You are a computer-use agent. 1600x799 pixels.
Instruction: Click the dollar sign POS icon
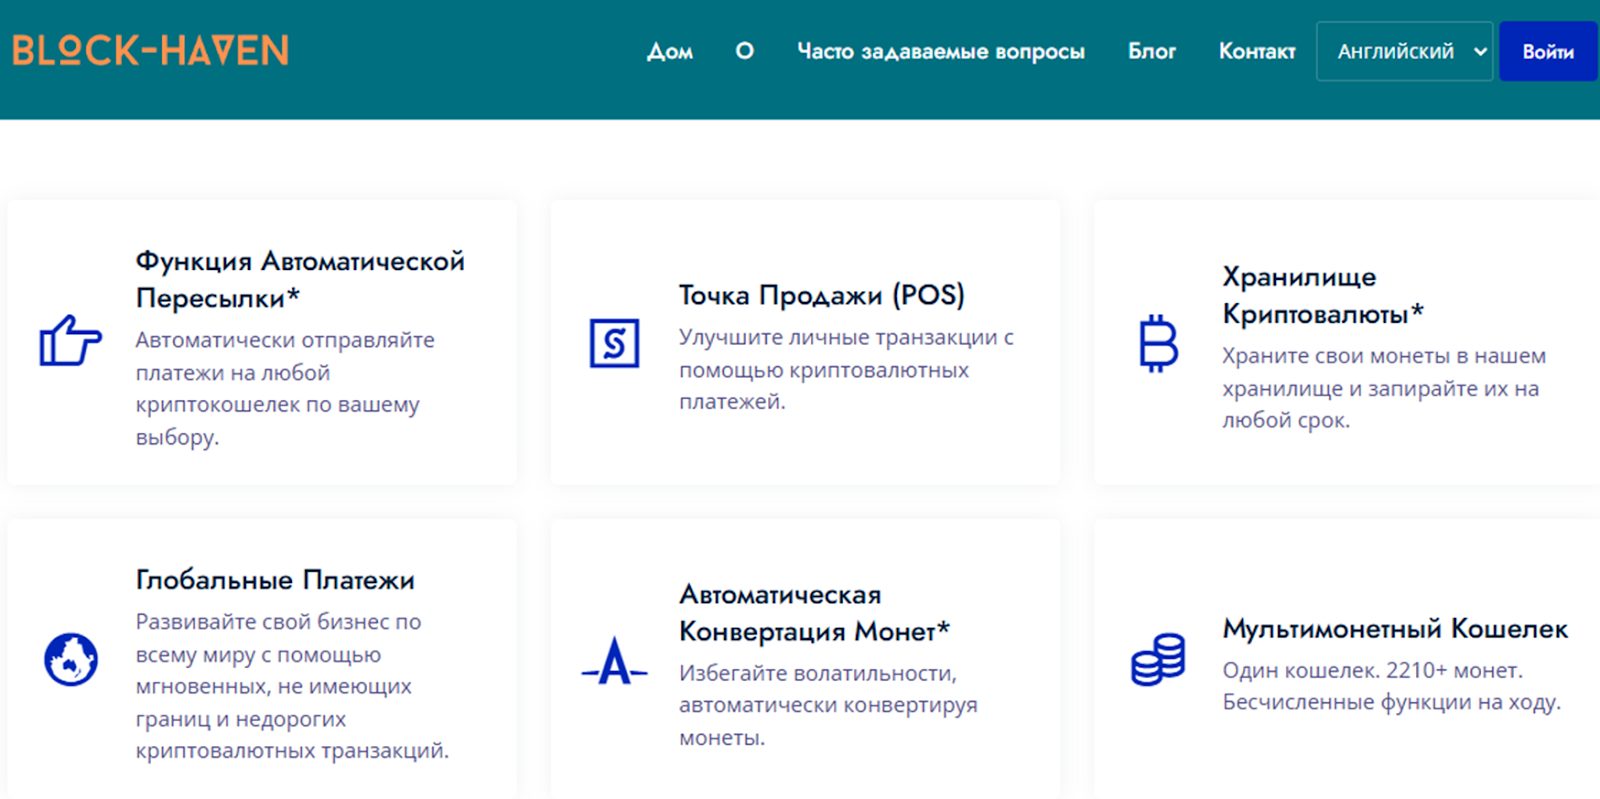(614, 343)
